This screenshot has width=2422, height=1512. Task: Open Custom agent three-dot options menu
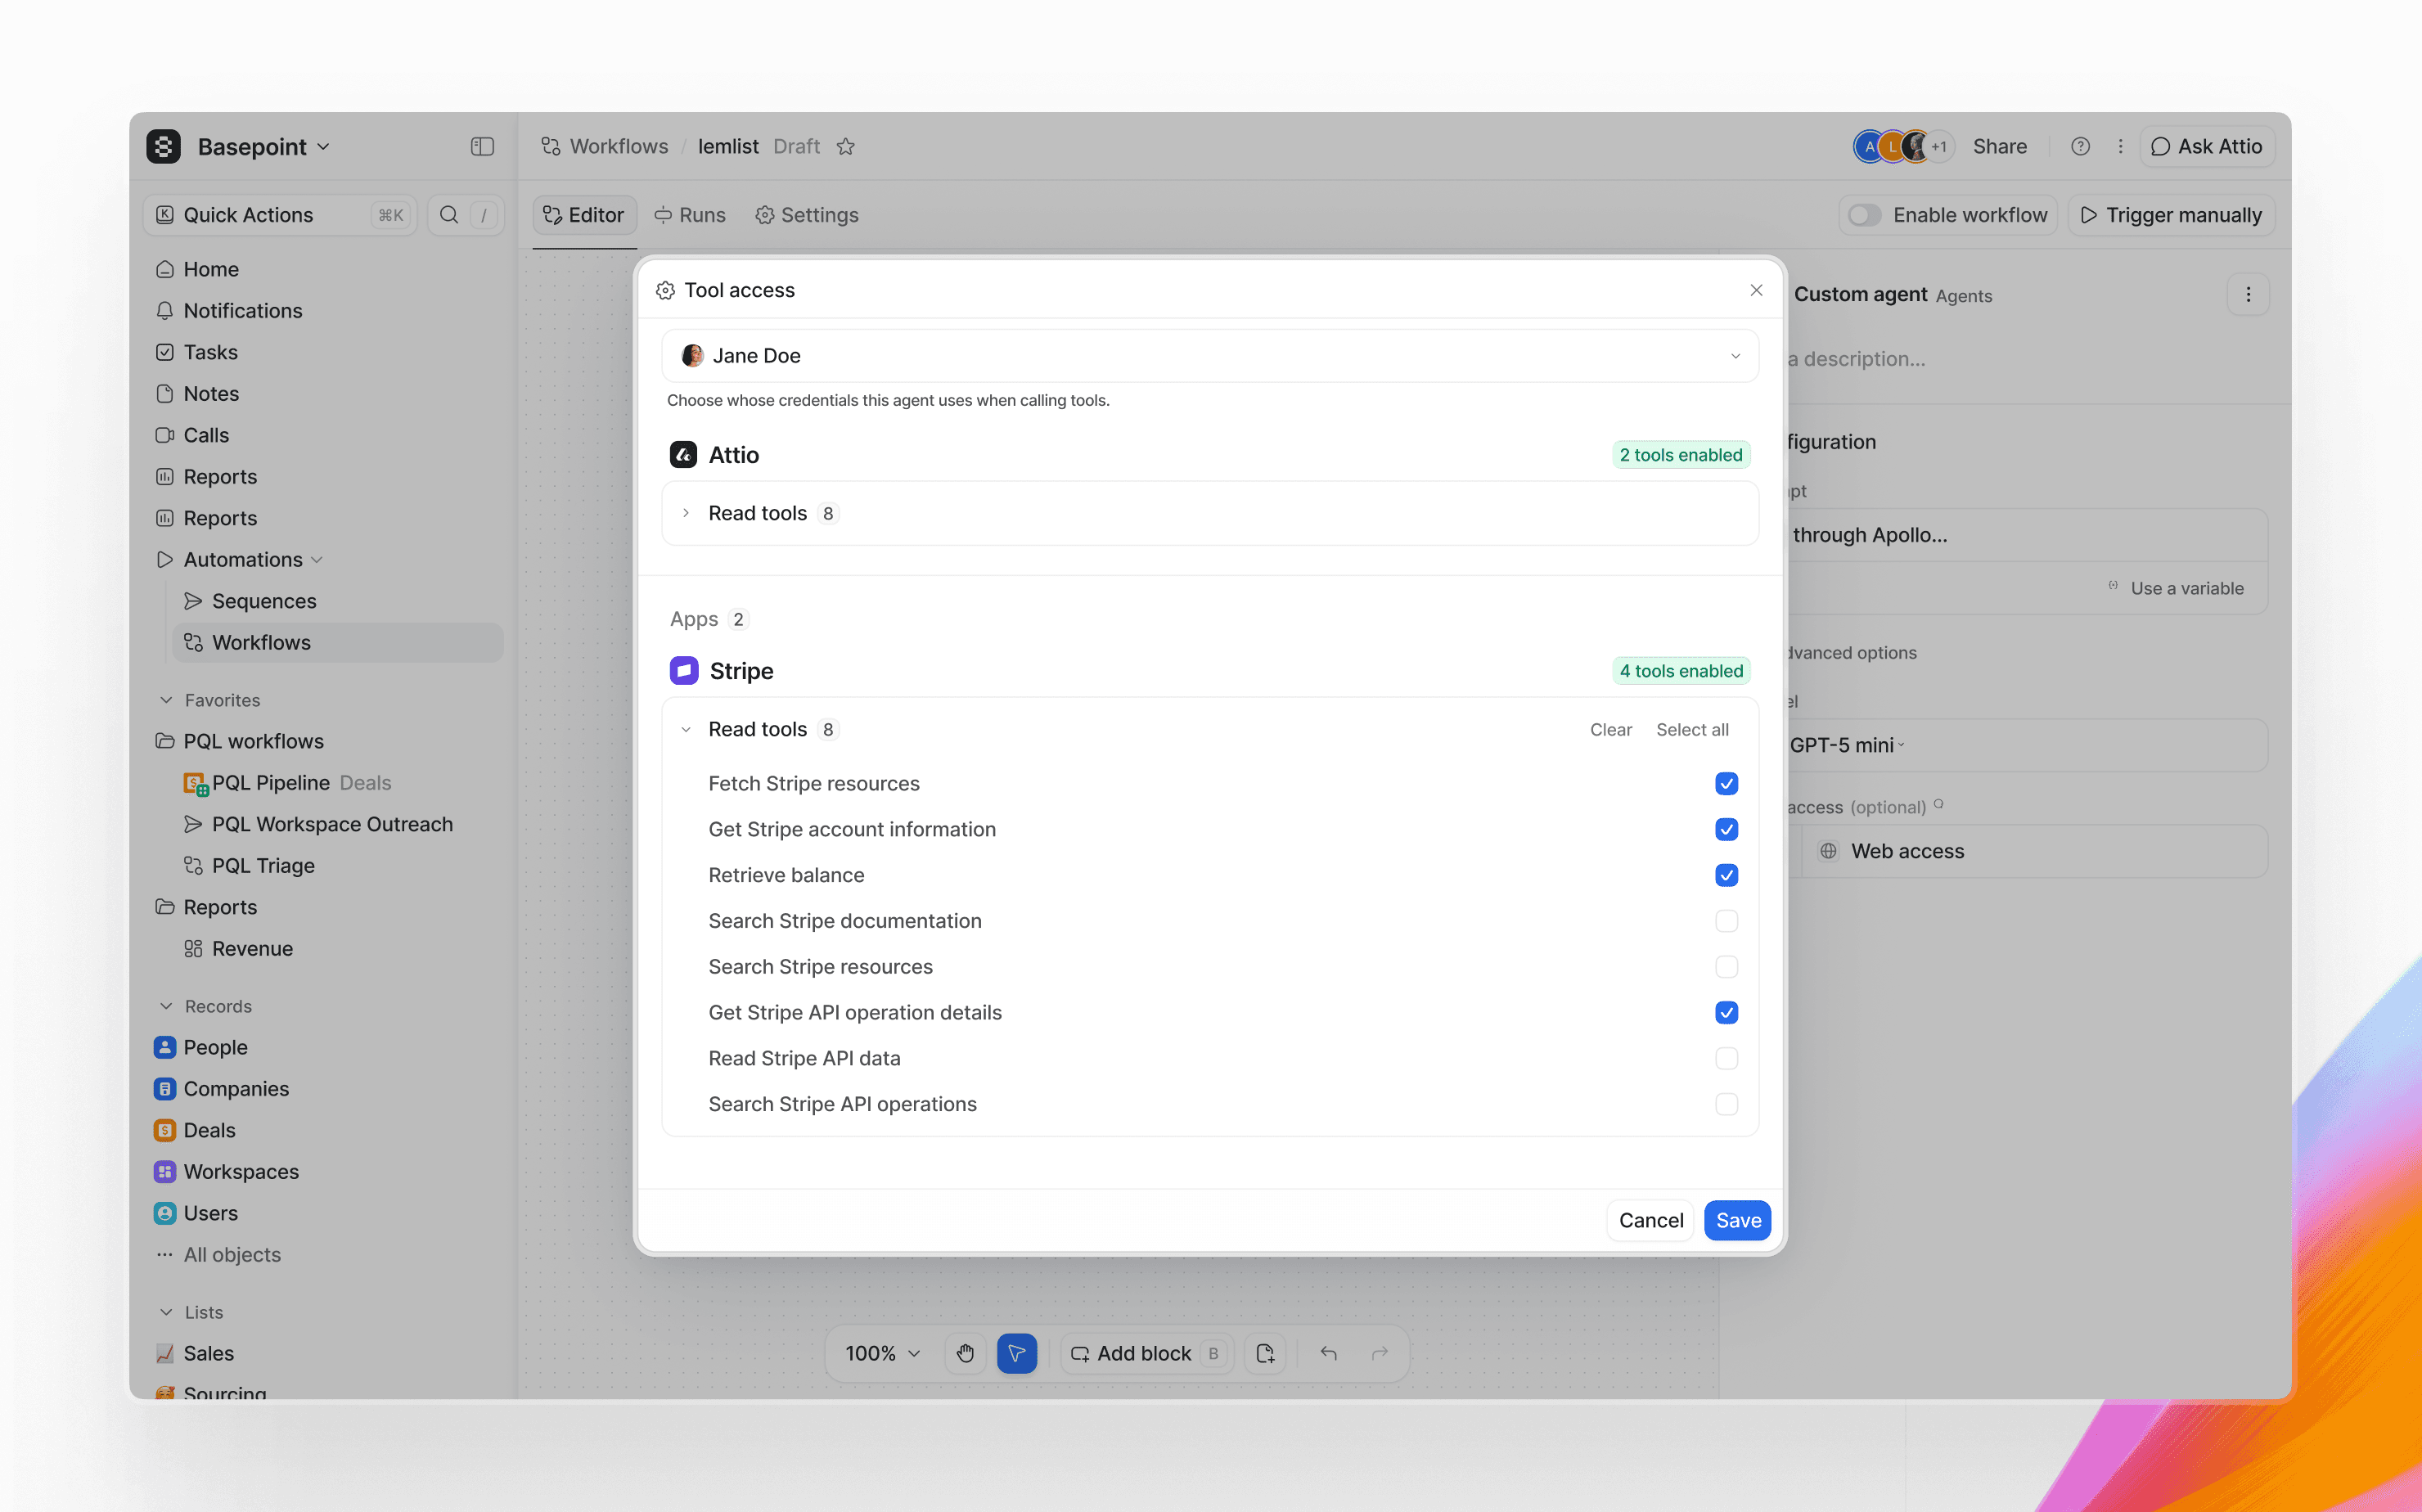coord(2248,294)
